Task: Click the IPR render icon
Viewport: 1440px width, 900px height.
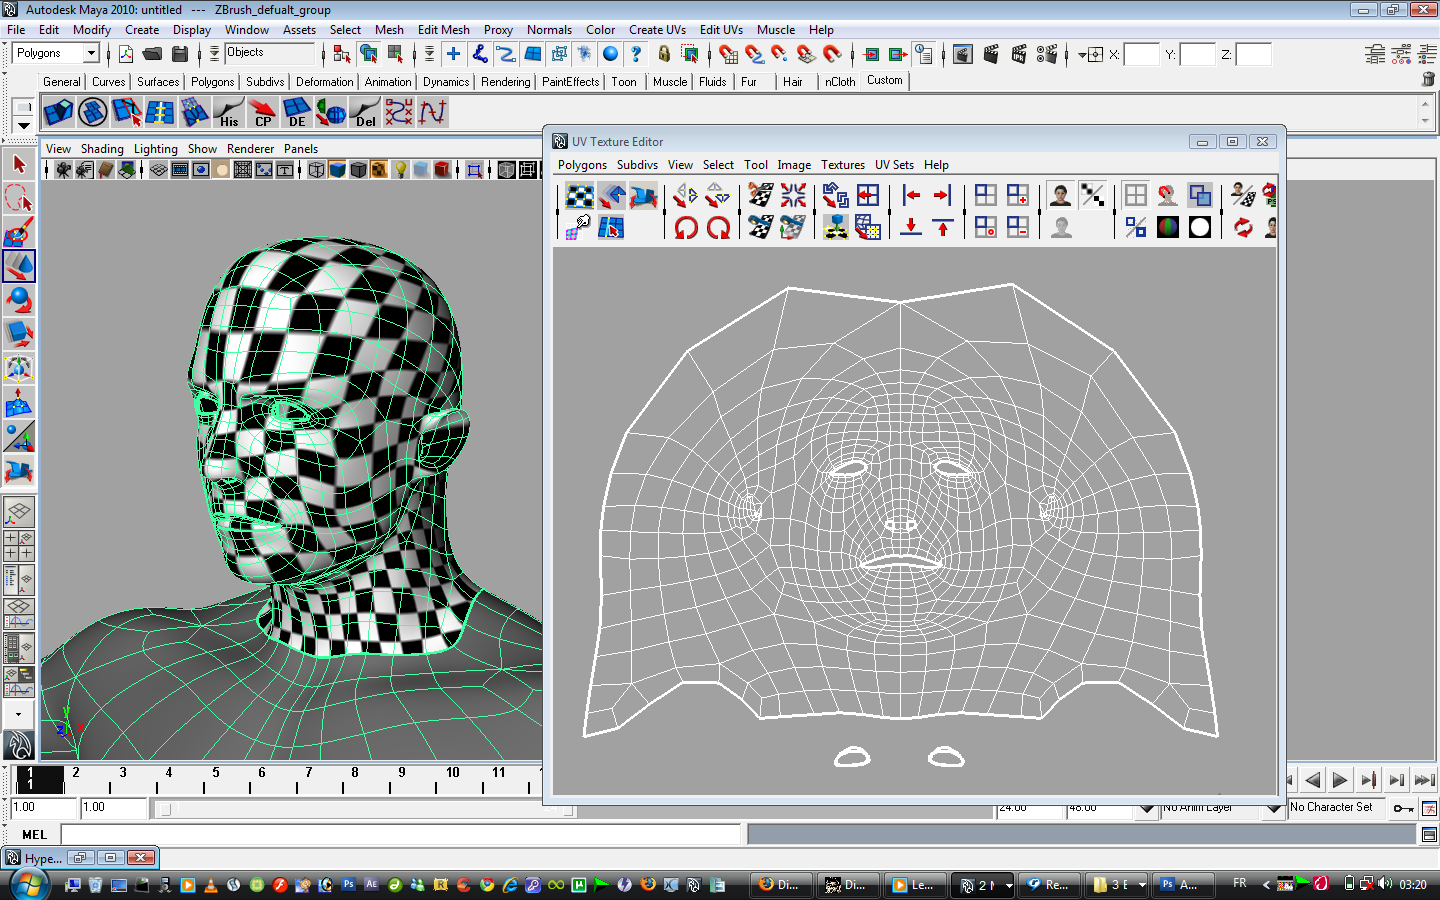Action: click(1019, 54)
